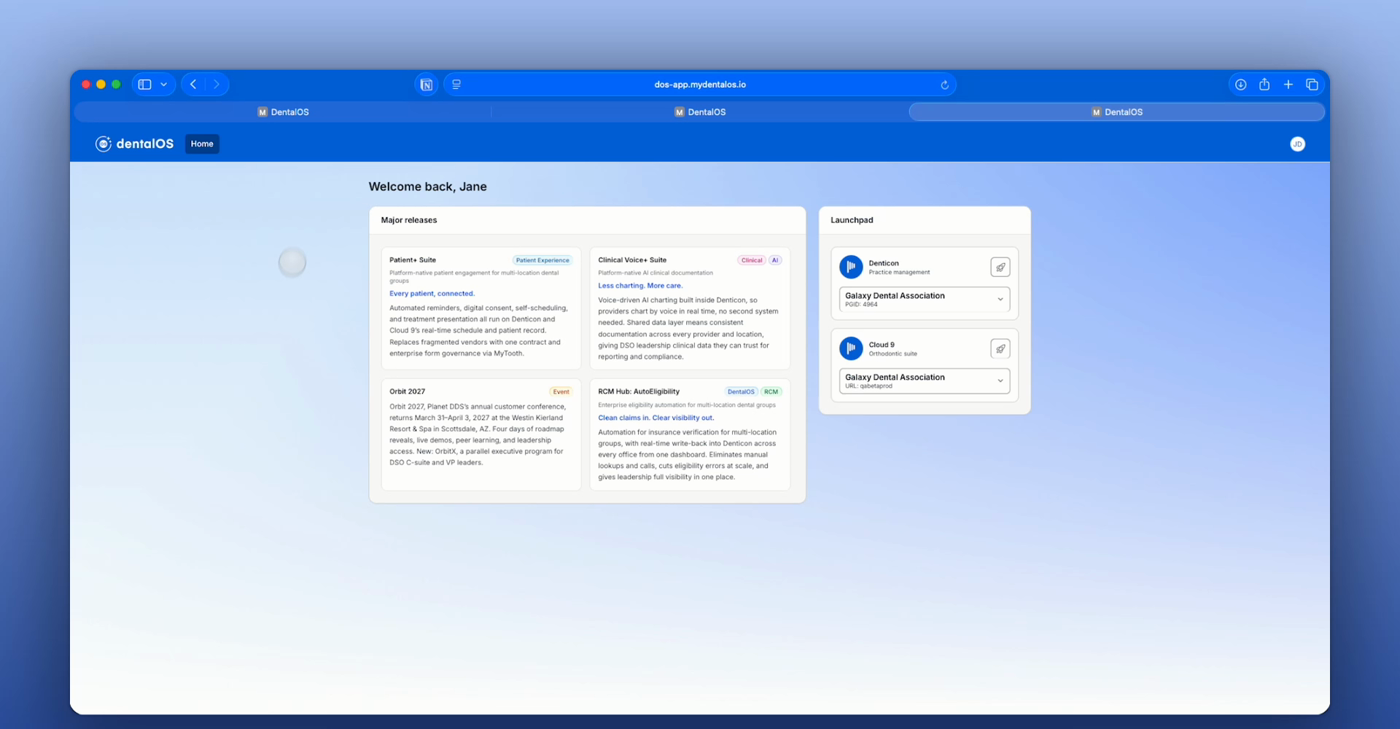Expand the Cloud 9 Galaxy Dental Association dropdown
Image resolution: width=1400 pixels, height=729 pixels.
[924, 381]
